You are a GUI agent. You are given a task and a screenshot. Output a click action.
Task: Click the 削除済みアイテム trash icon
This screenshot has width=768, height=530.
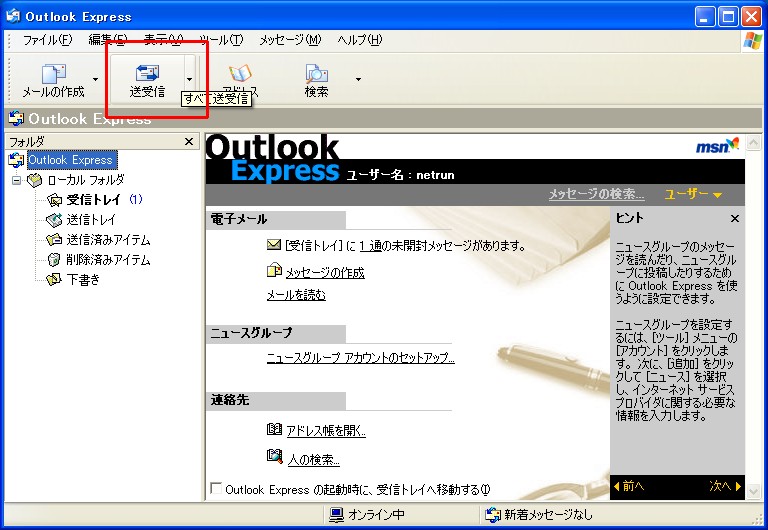(54, 260)
